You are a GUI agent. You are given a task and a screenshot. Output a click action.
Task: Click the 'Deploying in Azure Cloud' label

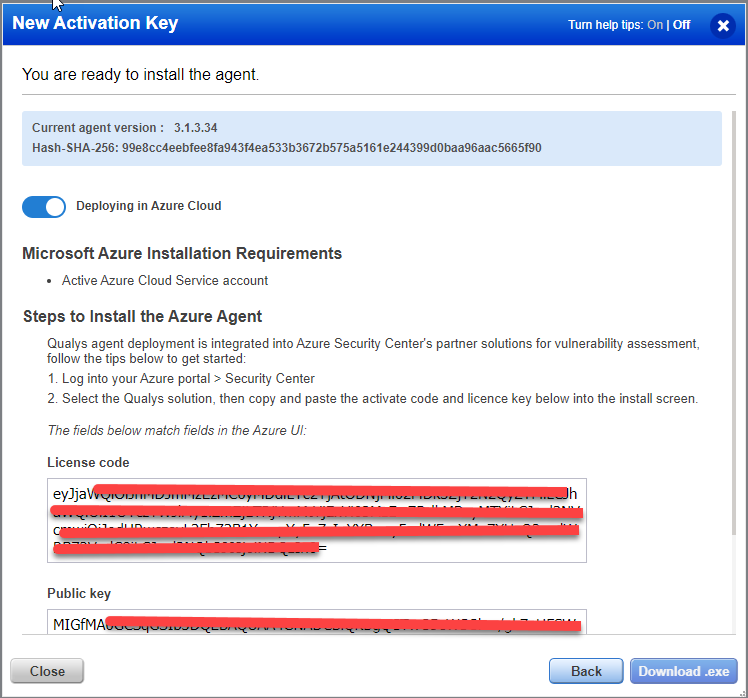point(149,206)
